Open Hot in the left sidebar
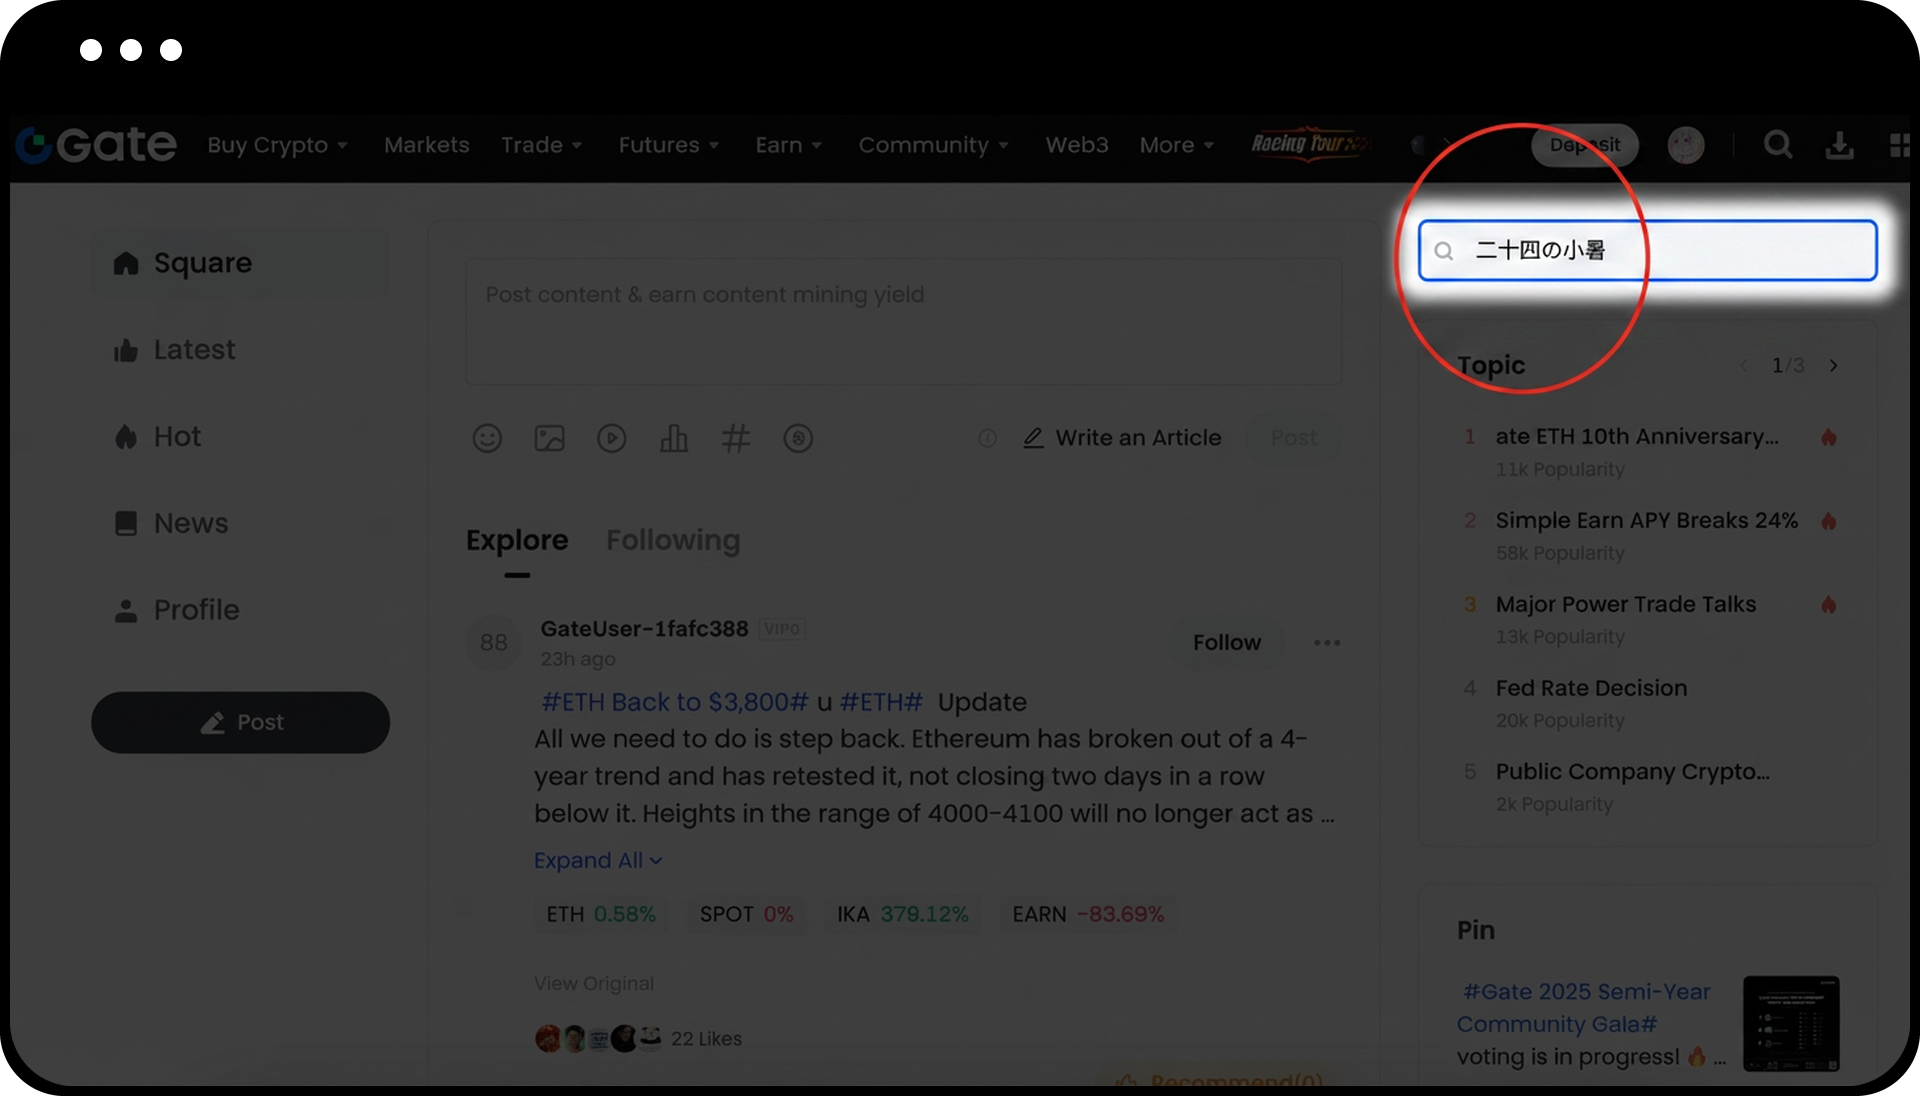Image resolution: width=1920 pixels, height=1096 pixels. click(x=177, y=437)
